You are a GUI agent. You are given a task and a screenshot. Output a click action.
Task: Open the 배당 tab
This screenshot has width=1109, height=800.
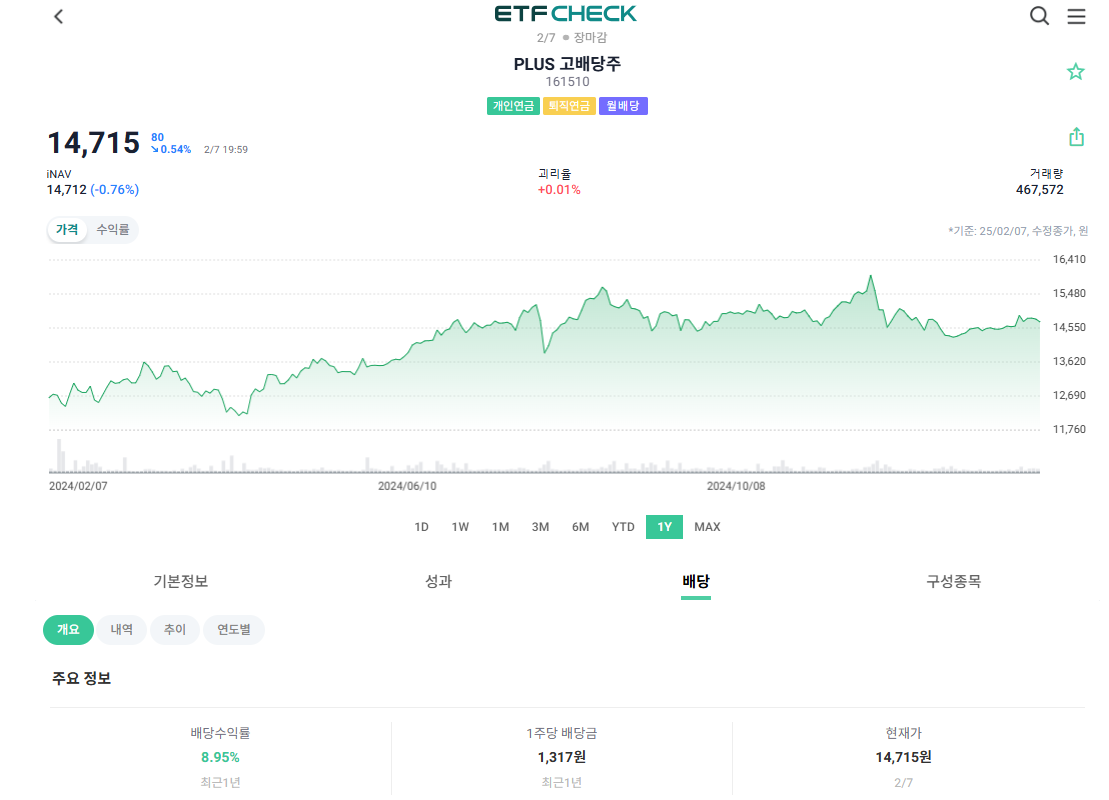pyautogui.click(x=696, y=581)
